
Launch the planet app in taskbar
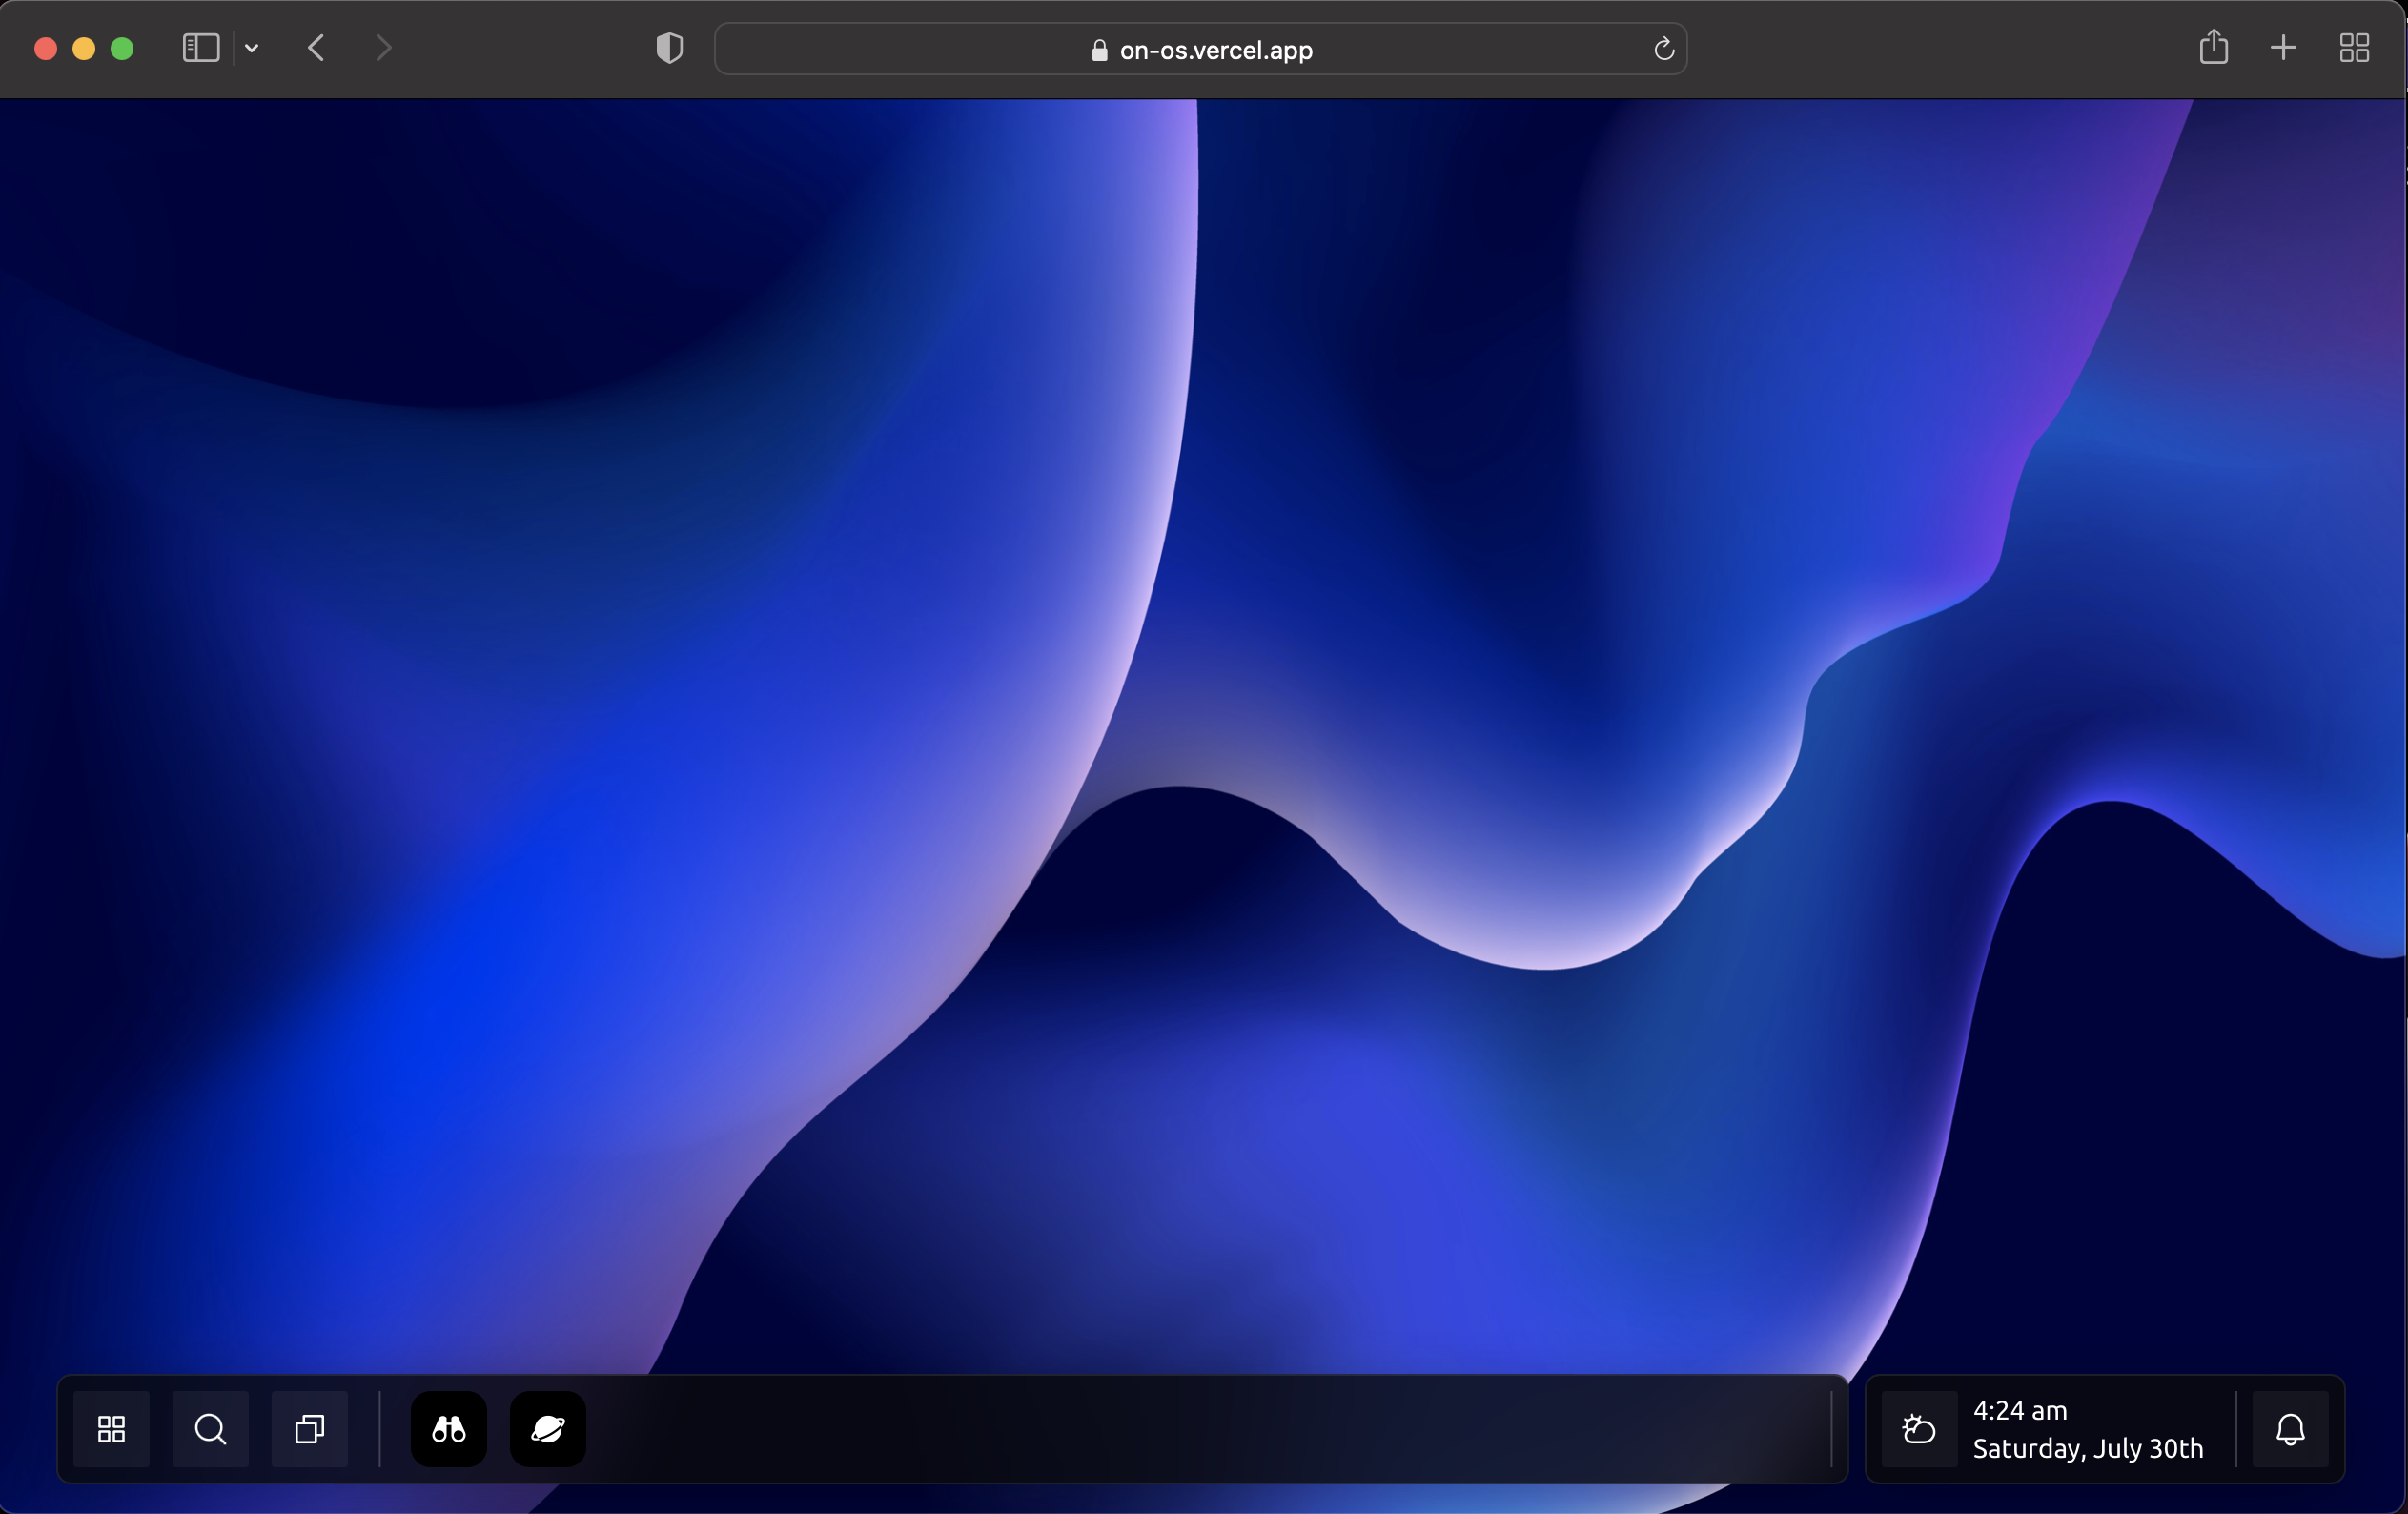548,1429
